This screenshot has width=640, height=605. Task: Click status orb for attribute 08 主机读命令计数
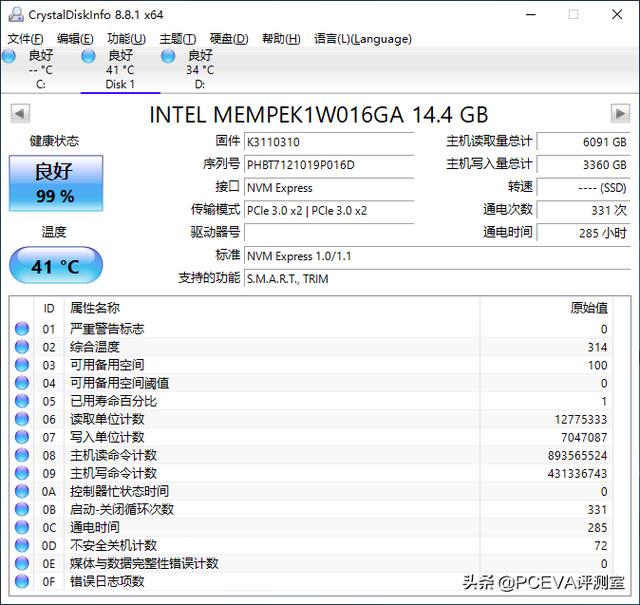click(22, 455)
